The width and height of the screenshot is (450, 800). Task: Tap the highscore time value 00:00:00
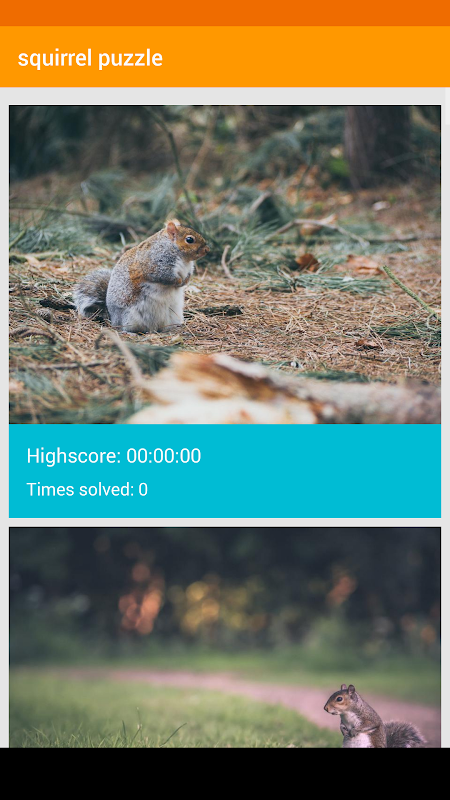click(x=164, y=456)
